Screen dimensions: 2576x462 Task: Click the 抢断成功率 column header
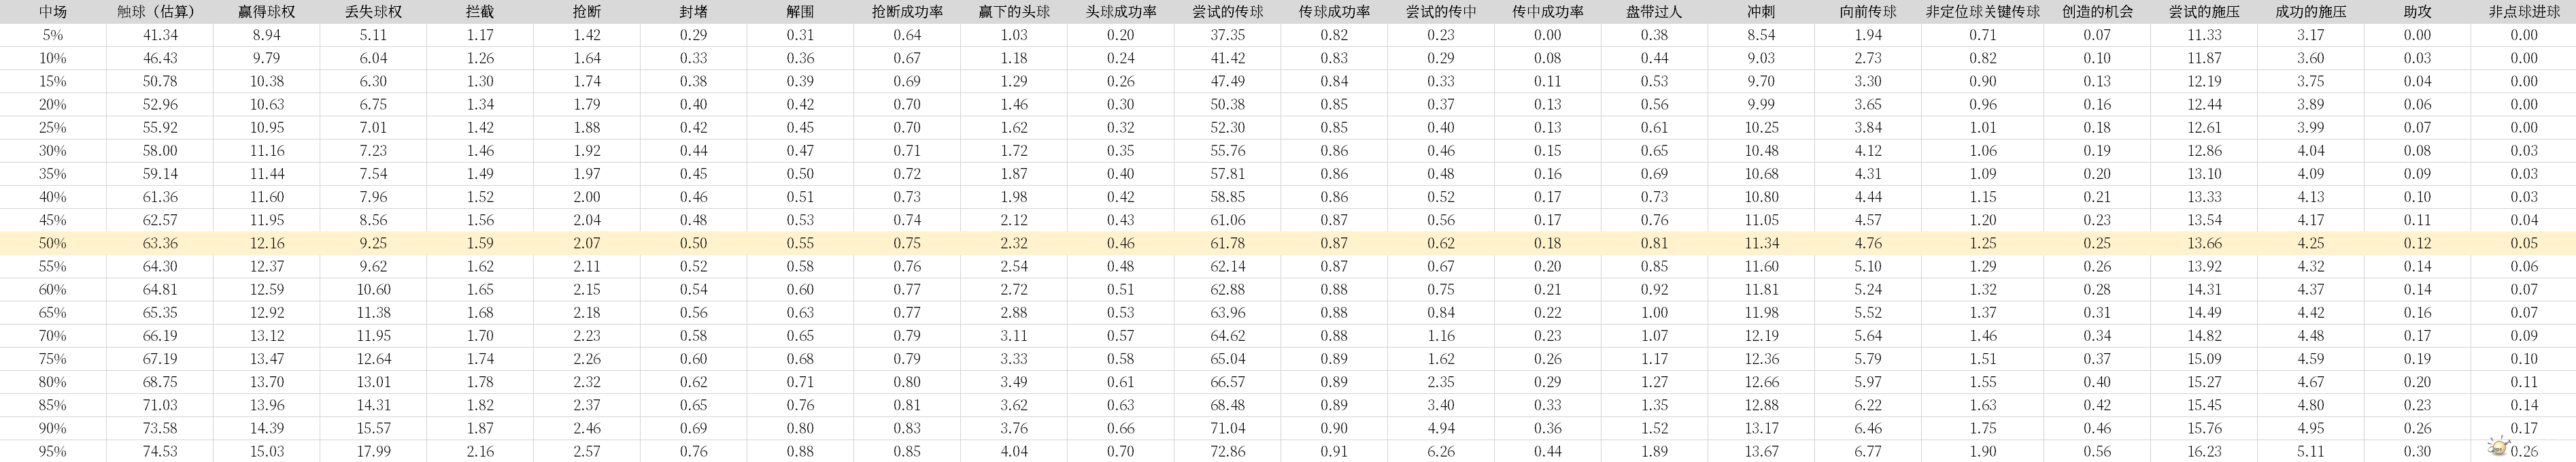(907, 12)
